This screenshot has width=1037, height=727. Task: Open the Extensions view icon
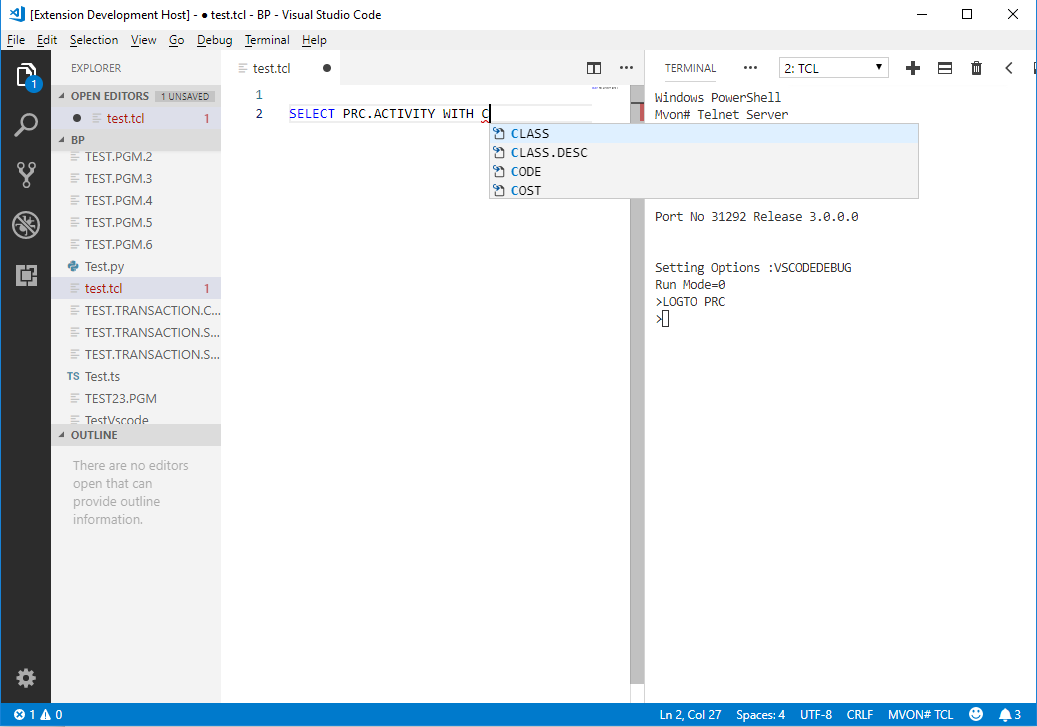[26, 275]
